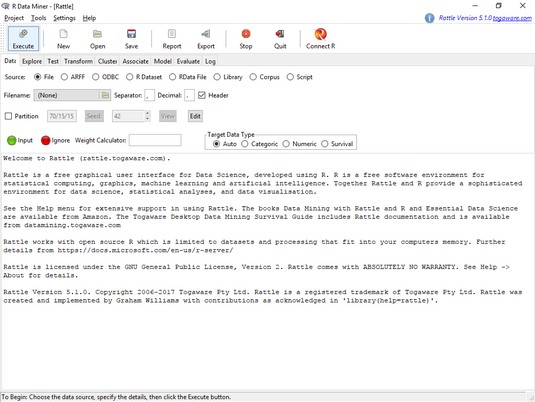The image size is (535, 402).
Task: Click the View button
Action: pos(168,116)
